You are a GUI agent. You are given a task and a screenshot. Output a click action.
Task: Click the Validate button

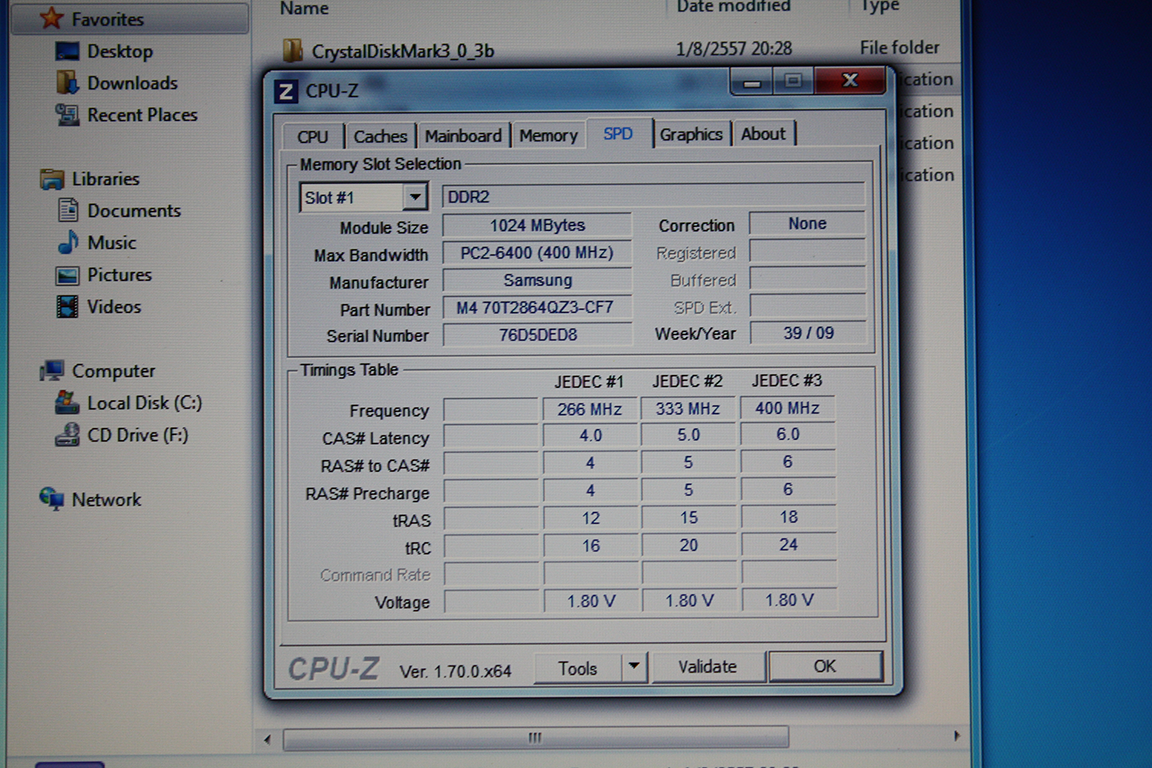coord(708,667)
